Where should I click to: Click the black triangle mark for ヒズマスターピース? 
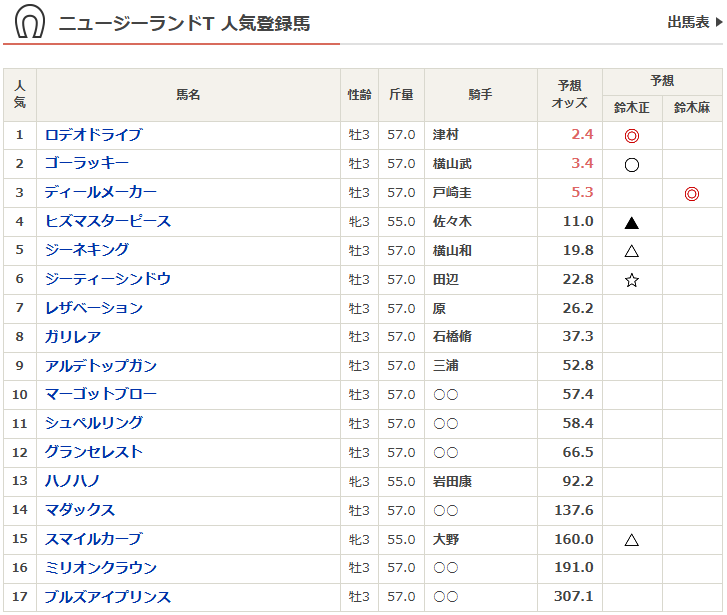point(631,223)
